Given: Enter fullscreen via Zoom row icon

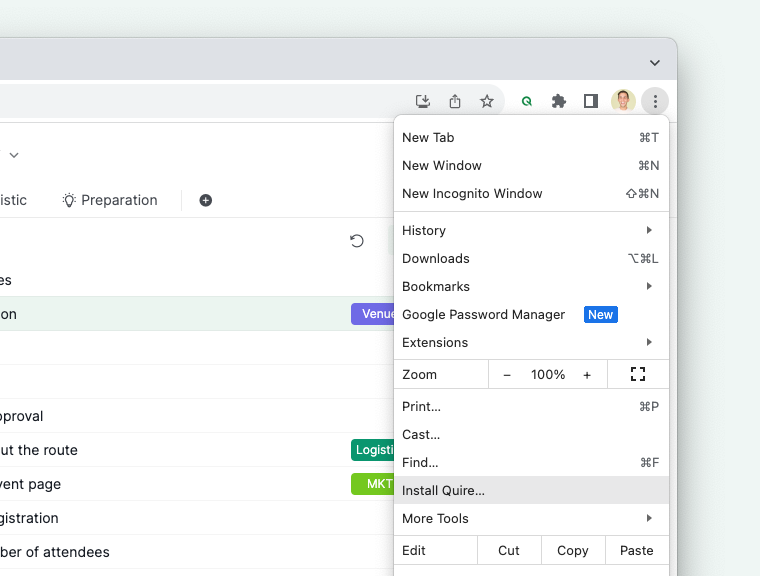Looking at the screenshot, I should click(x=638, y=374).
